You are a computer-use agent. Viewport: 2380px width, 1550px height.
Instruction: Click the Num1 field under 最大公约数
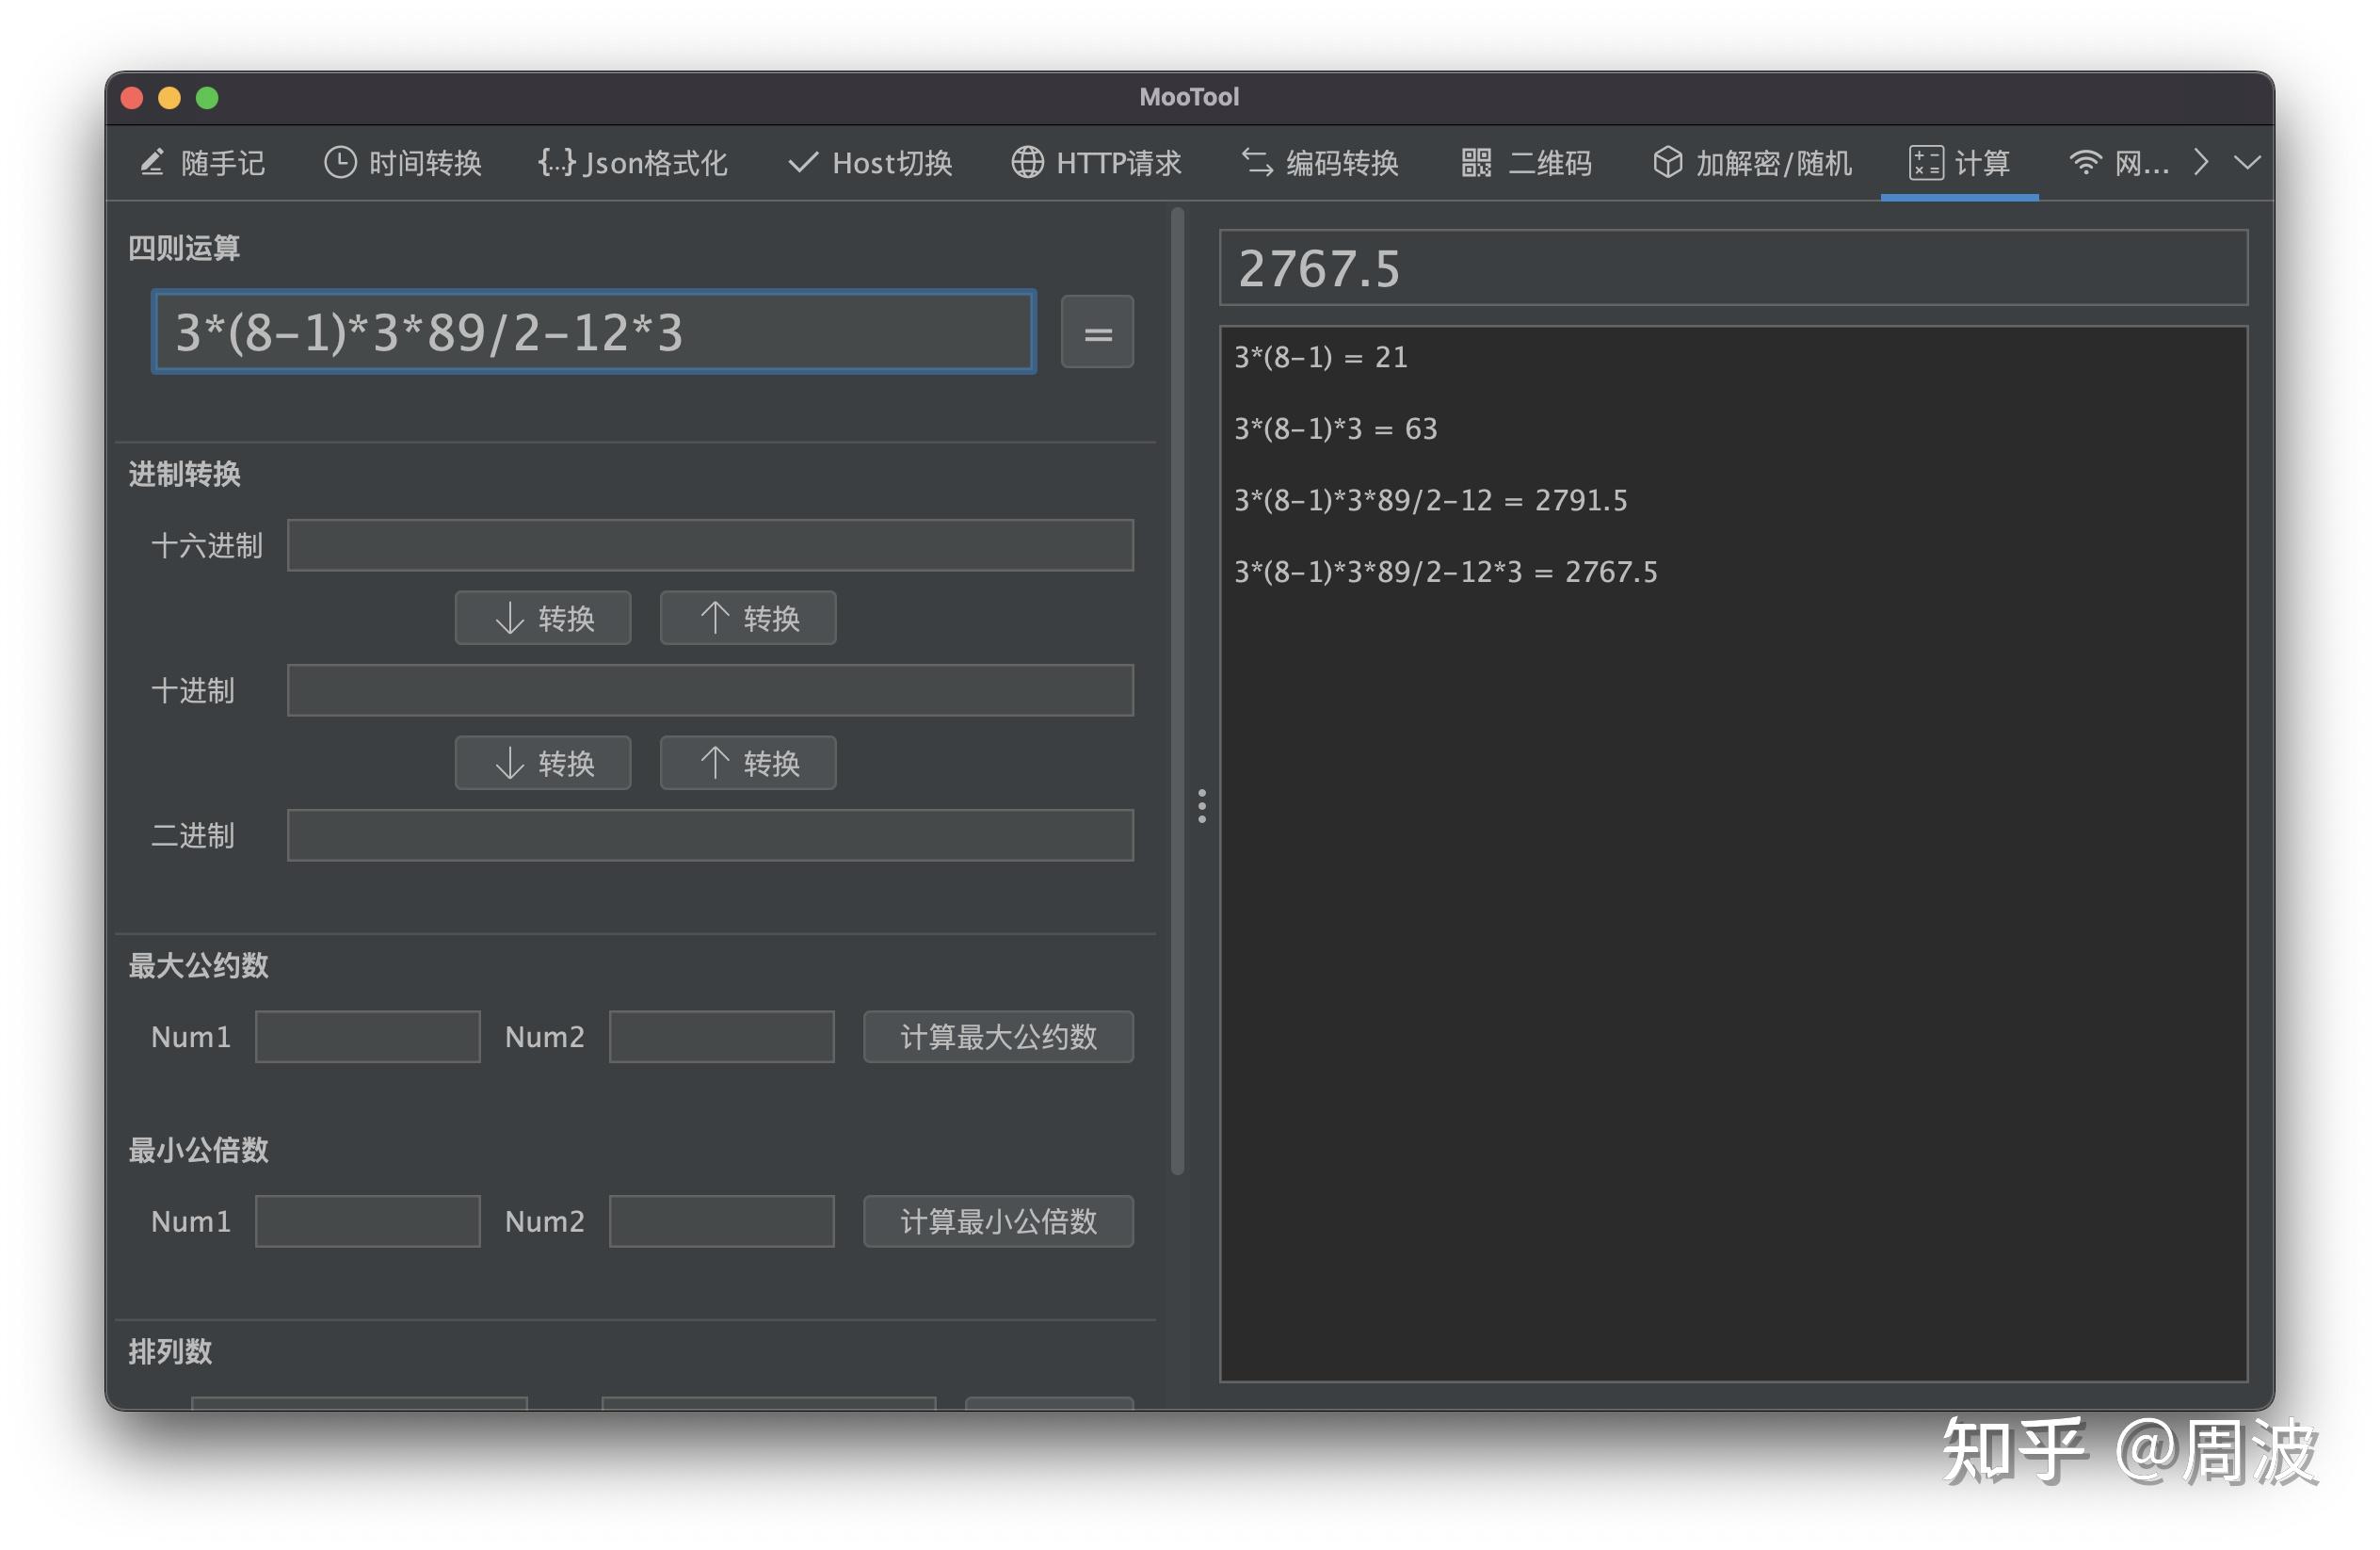(x=367, y=1037)
